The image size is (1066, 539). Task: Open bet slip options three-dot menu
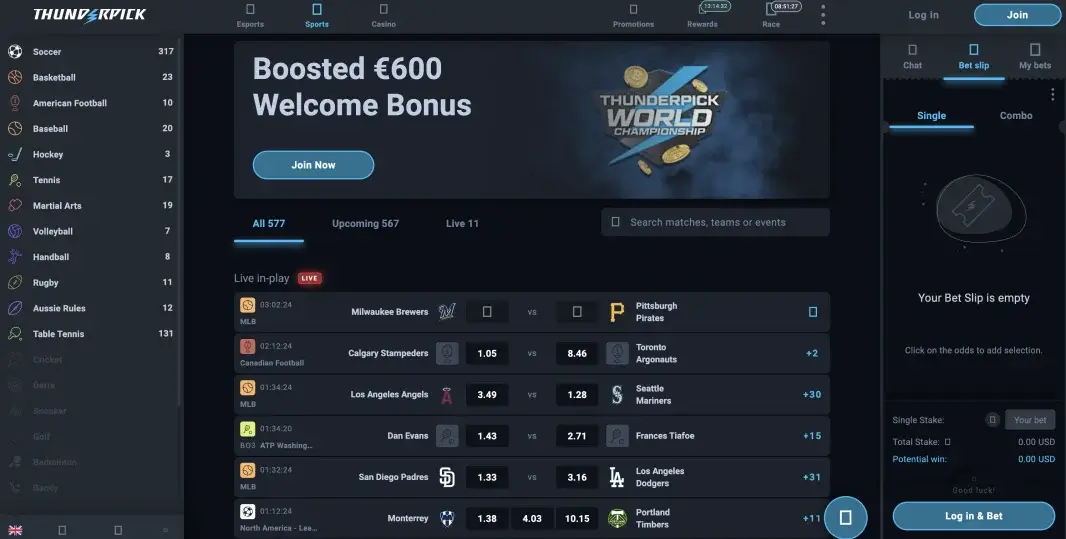(x=1053, y=94)
